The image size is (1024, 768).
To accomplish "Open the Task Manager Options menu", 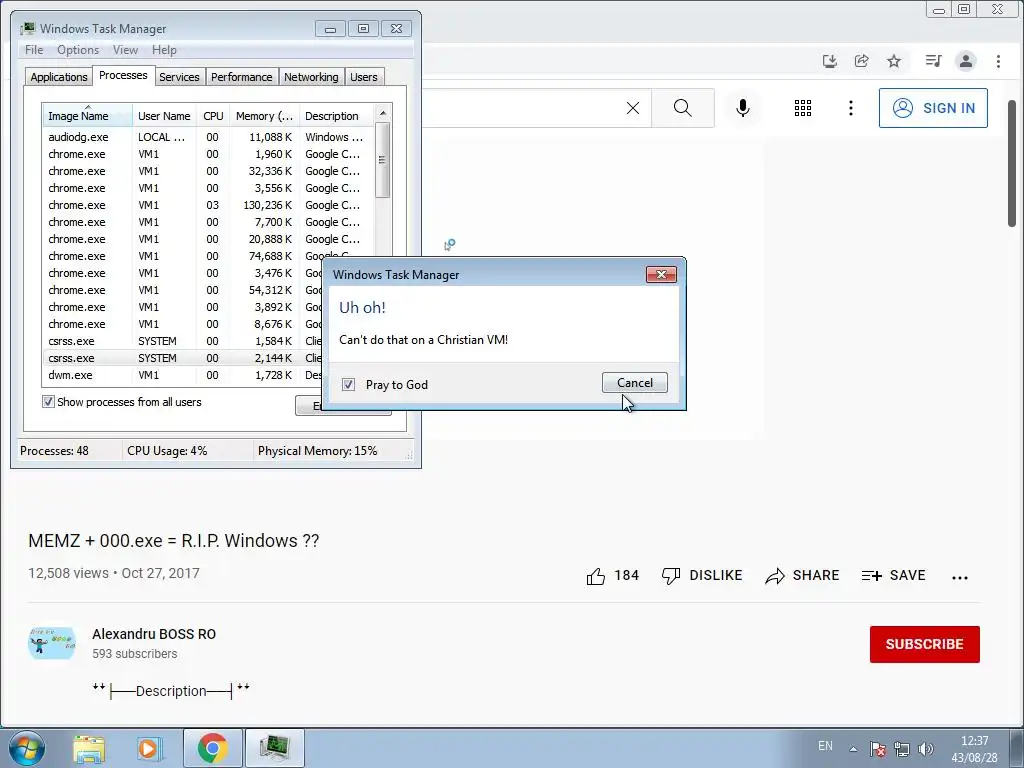I will point(78,50).
